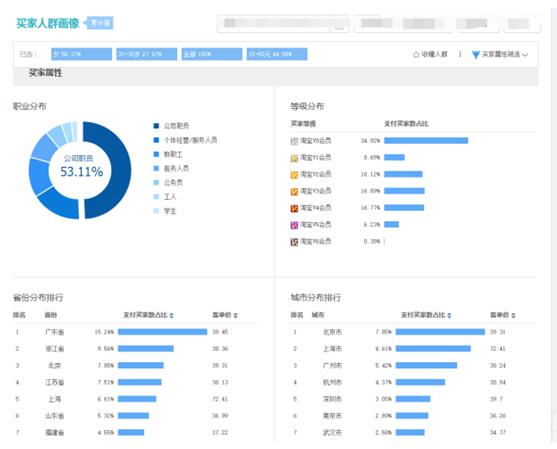The image size is (557, 449).
Task: Click the 淘宝V4会员 red badge icon
Action: 294,208
